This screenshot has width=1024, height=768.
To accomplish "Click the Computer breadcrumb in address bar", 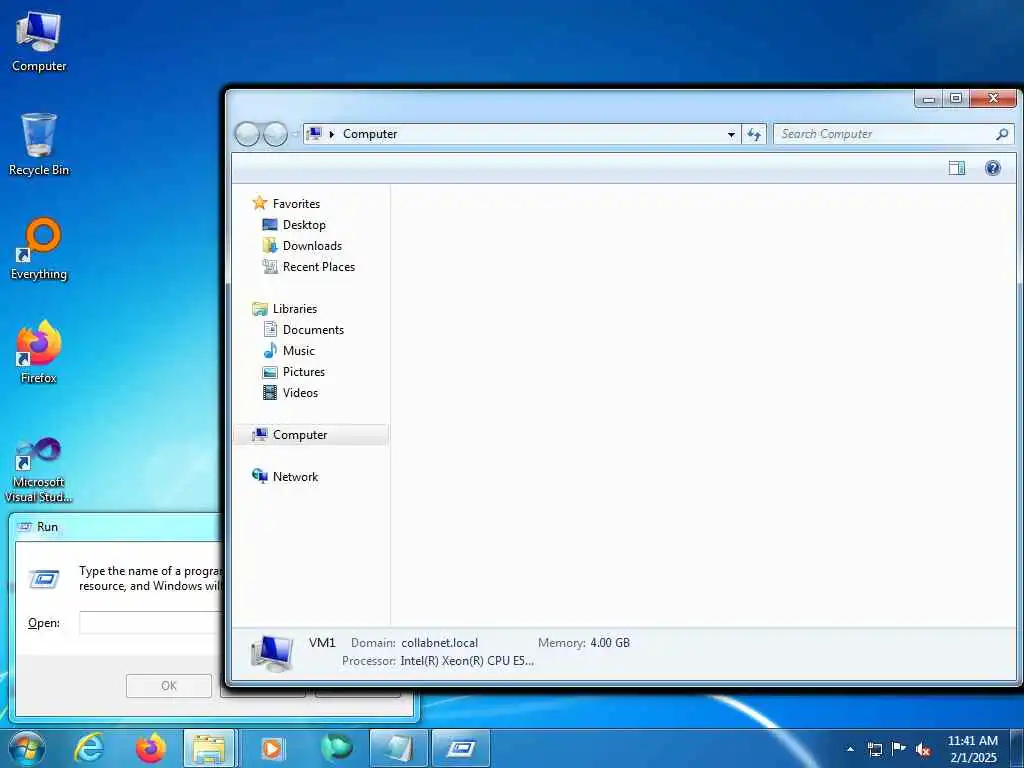I will pyautogui.click(x=370, y=134).
